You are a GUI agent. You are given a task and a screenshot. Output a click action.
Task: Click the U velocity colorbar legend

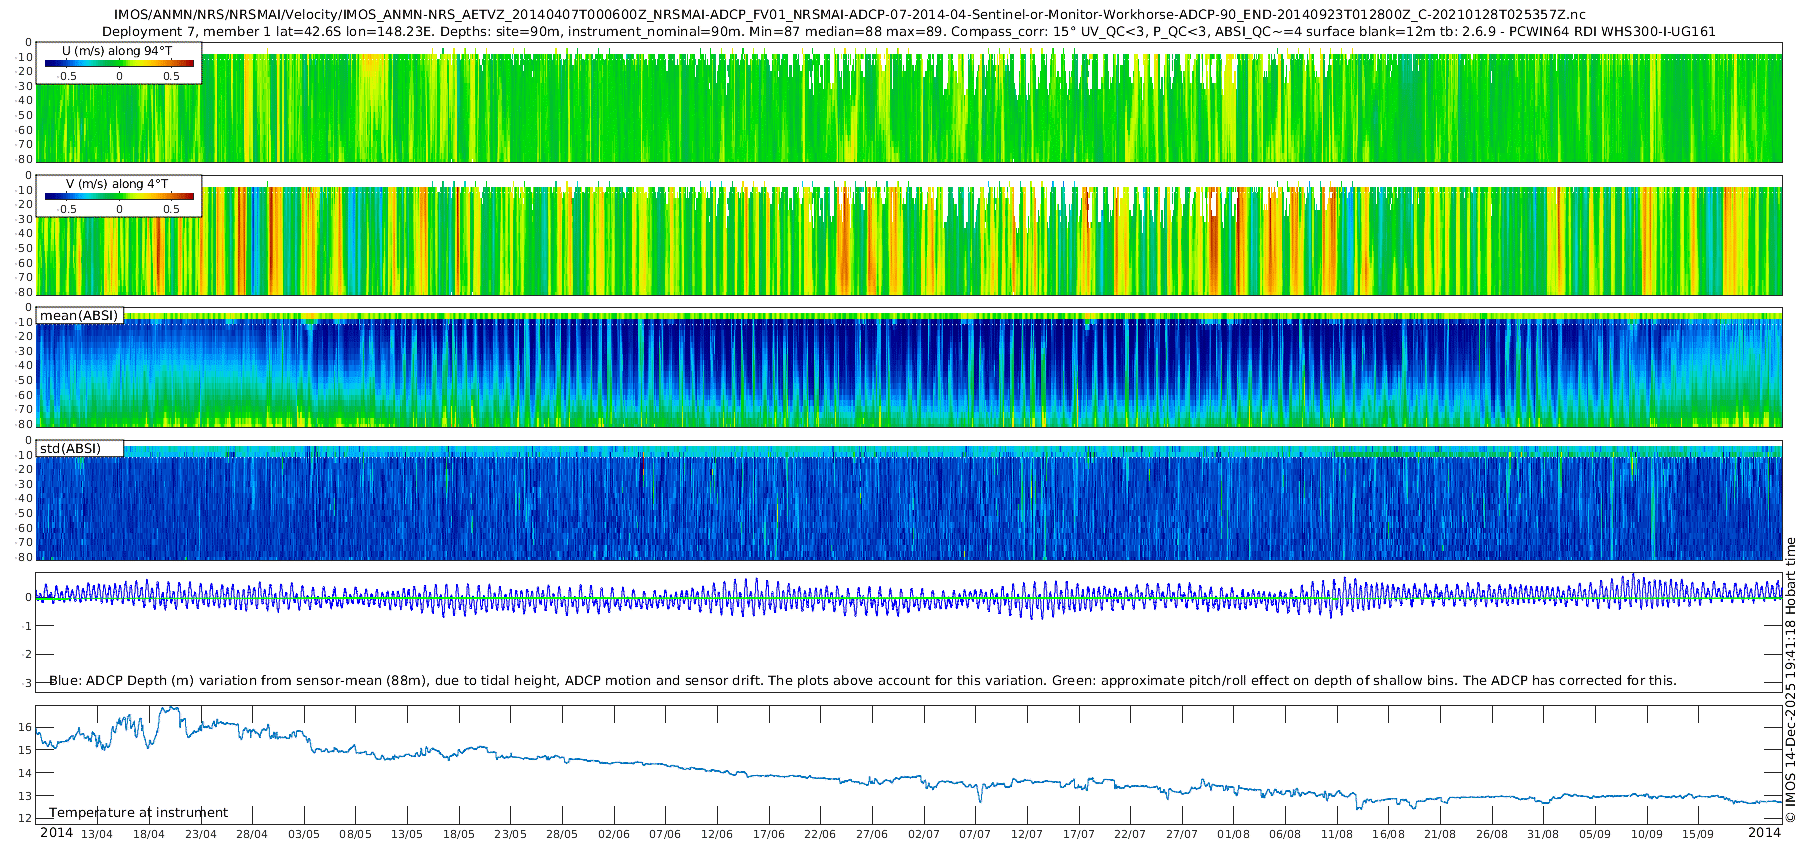point(119,64)
